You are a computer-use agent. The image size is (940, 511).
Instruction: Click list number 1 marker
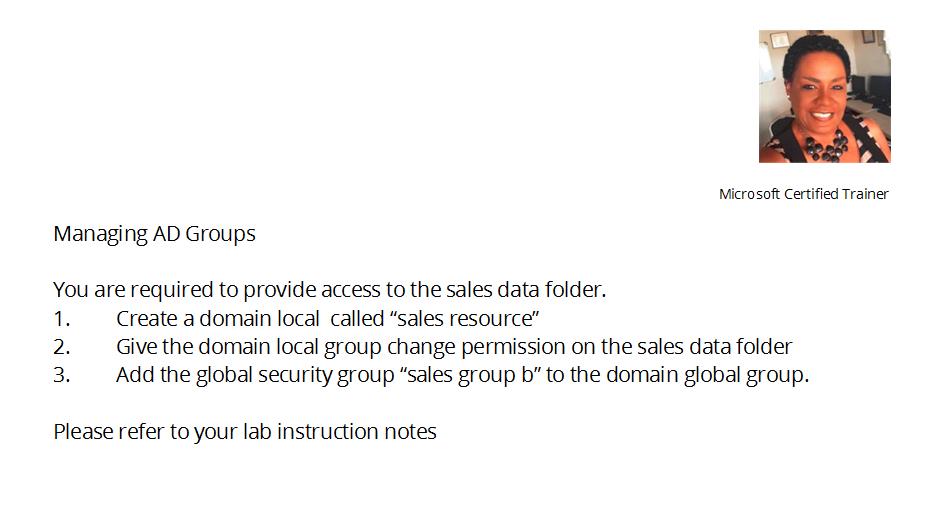[x=62, y=318]
